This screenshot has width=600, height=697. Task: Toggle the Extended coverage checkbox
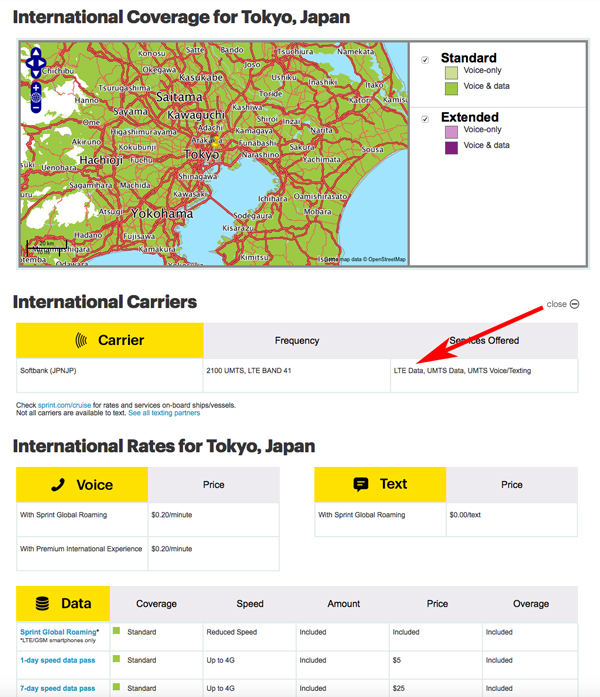(x=425, y=119)
